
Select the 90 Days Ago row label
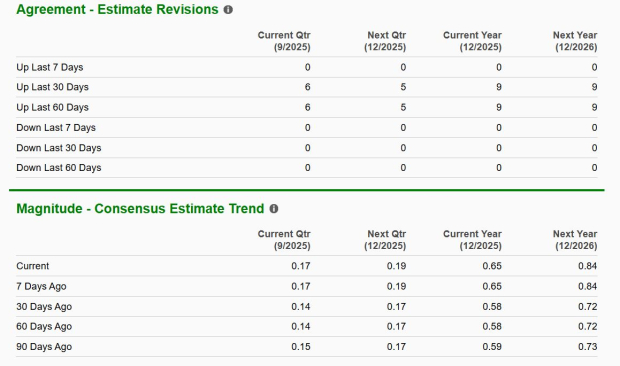tap(44, 347)
